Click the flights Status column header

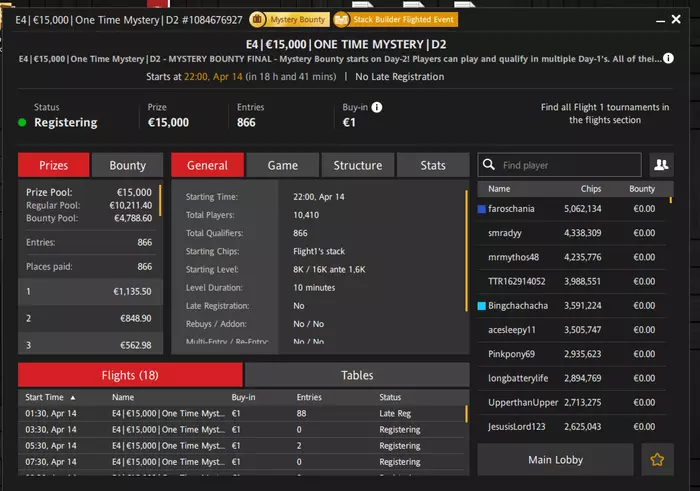[x=390, y=397]
